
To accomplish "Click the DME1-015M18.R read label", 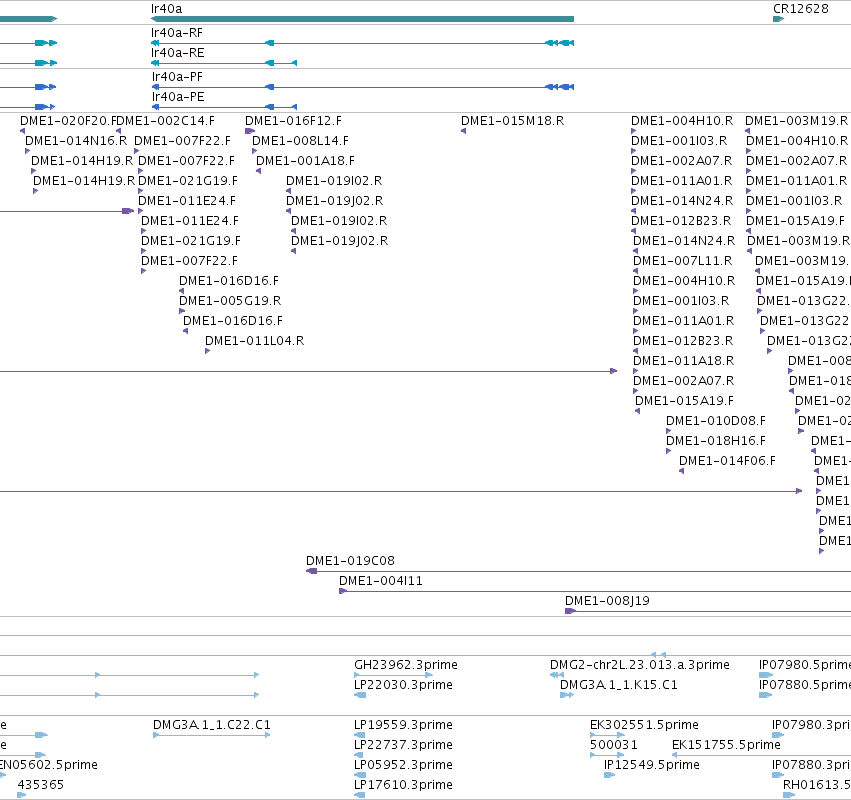I will [512, 120].
